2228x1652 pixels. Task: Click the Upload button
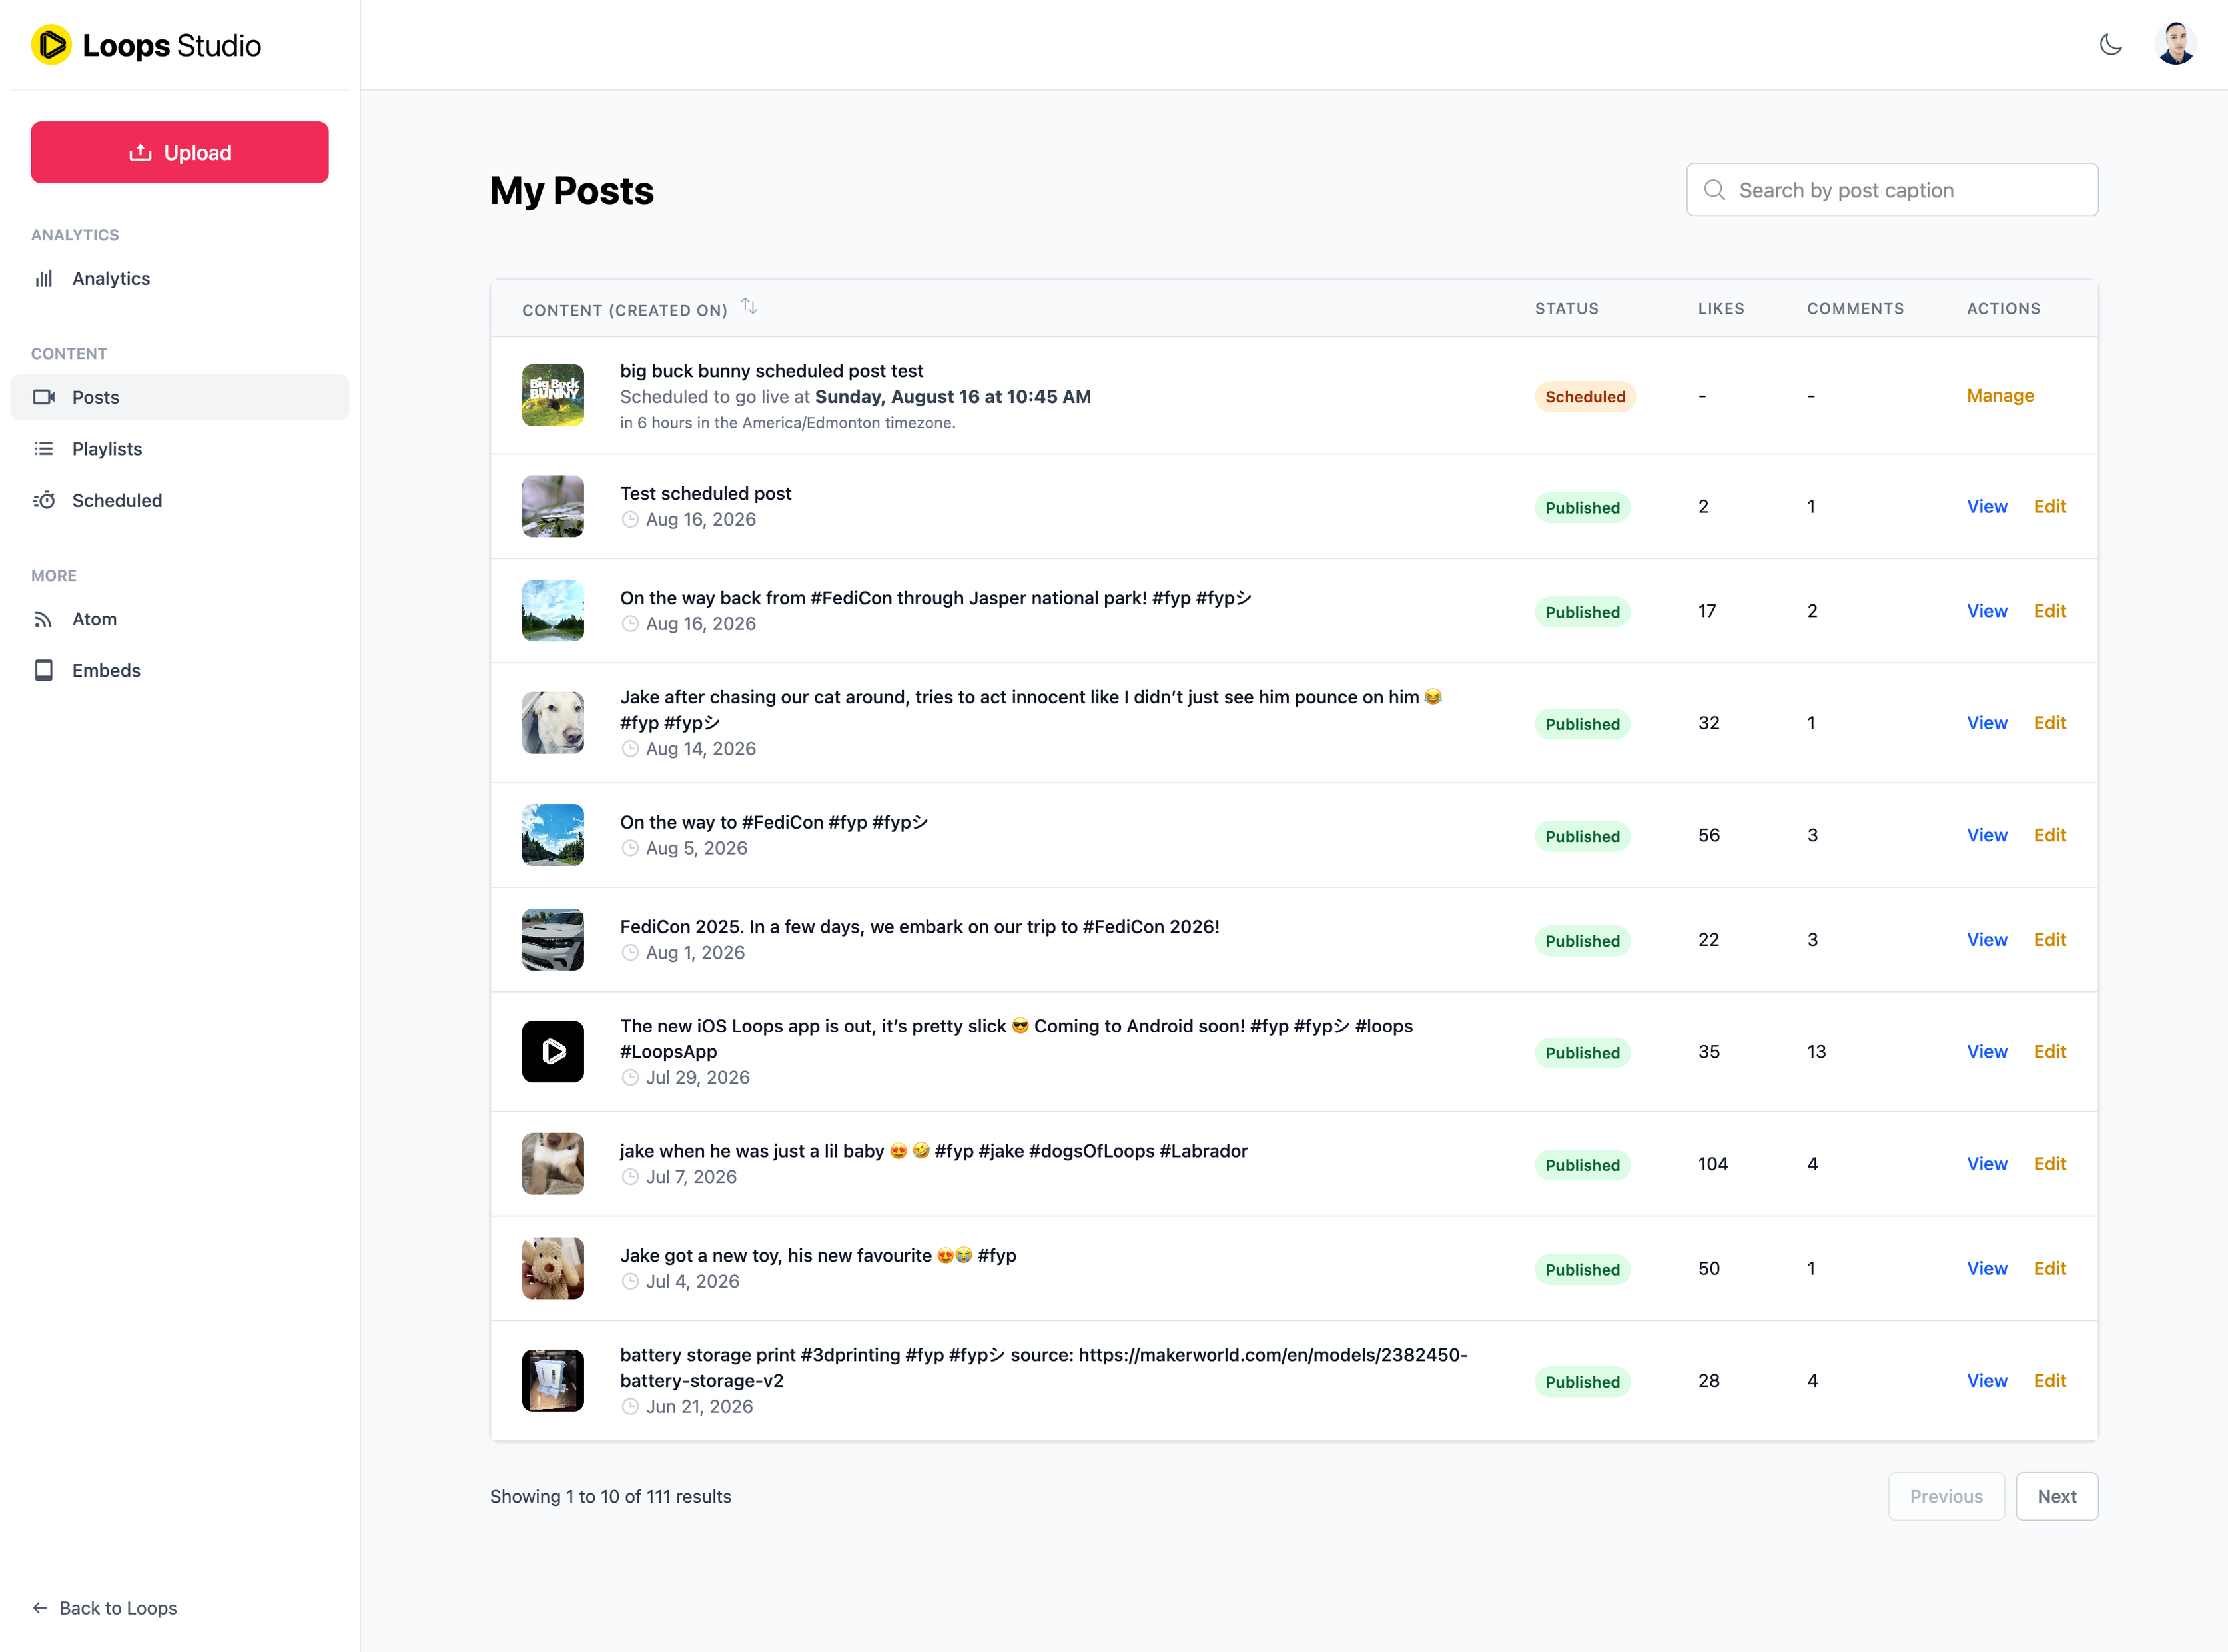pos(180,152)
